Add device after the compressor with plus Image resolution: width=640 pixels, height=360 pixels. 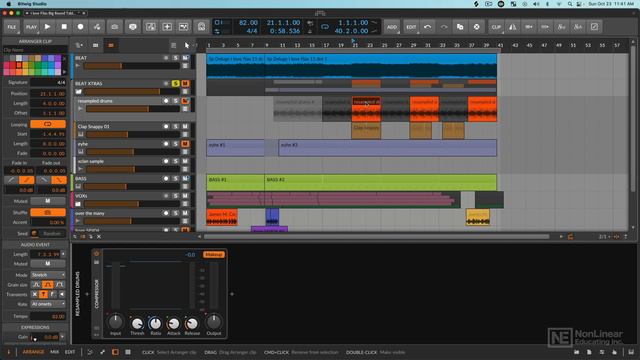click(x=232, y=294)
